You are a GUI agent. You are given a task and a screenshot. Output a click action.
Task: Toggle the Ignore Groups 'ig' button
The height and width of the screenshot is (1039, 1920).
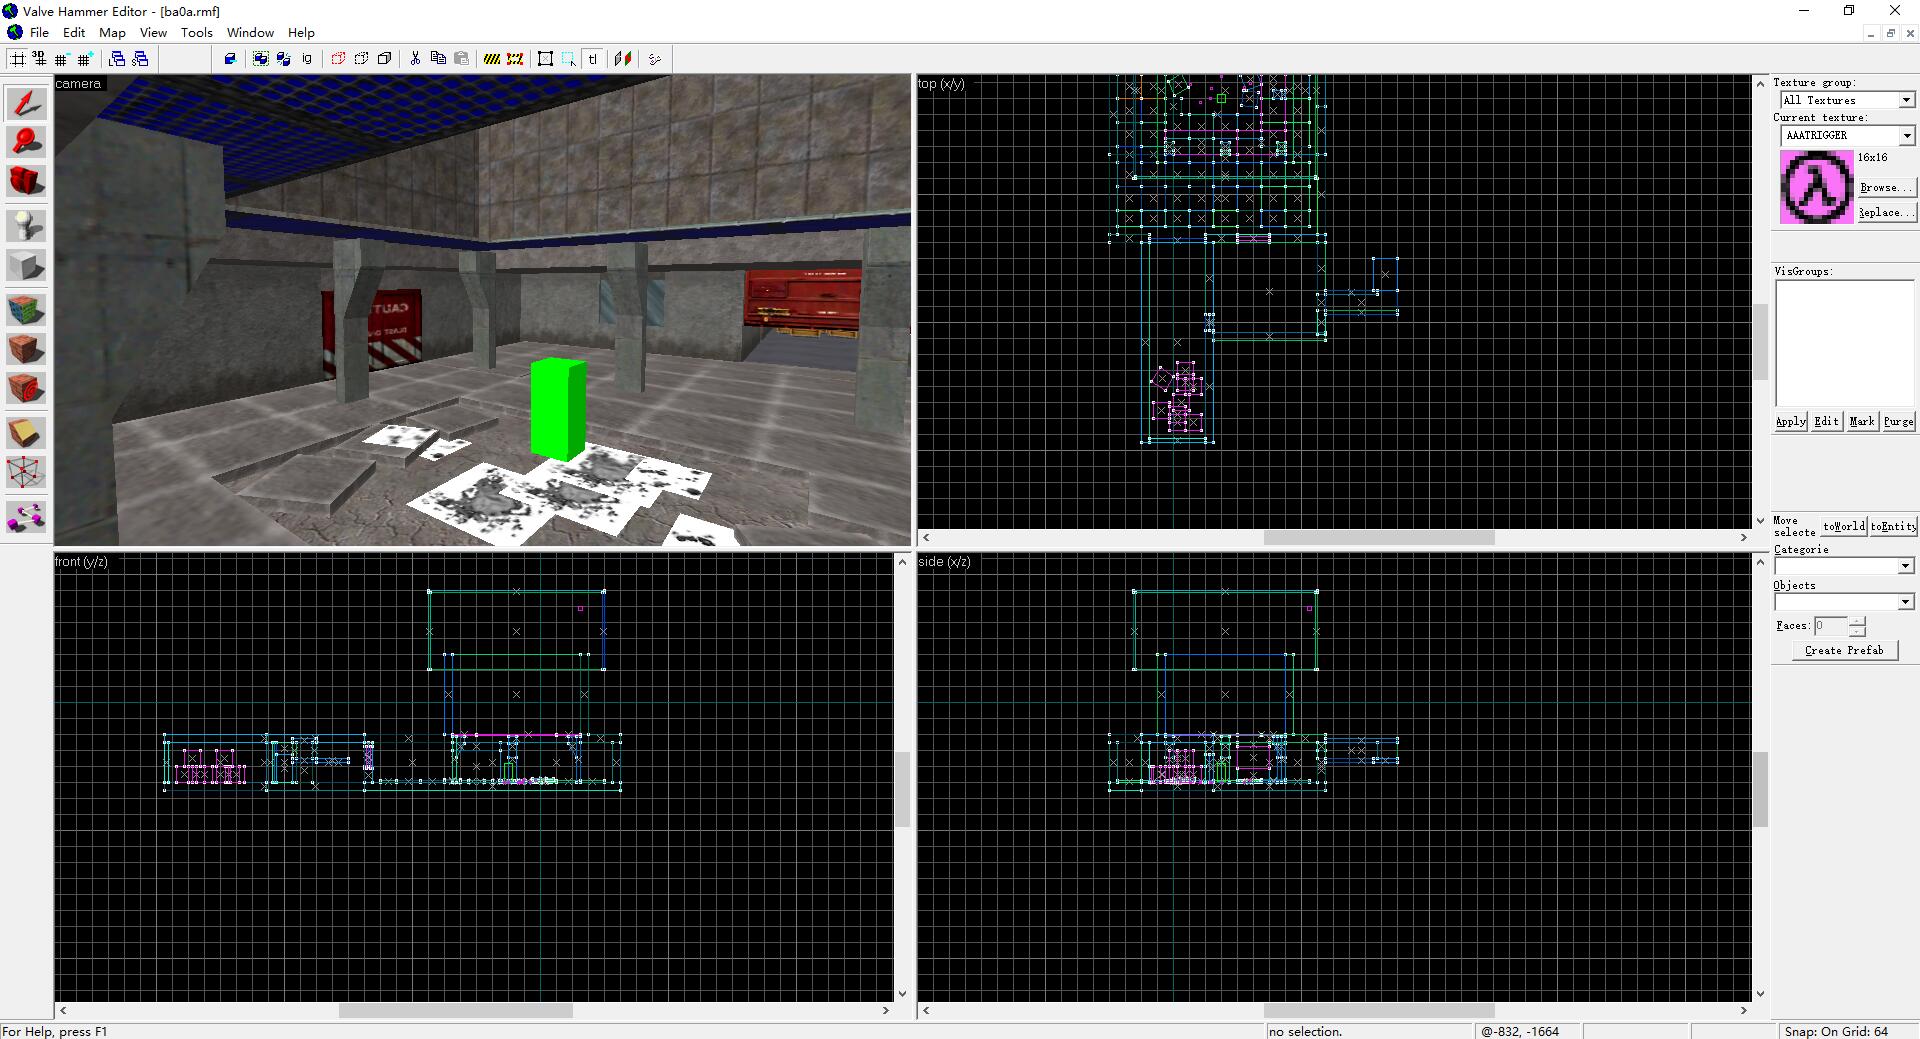(x=307, y=59)
